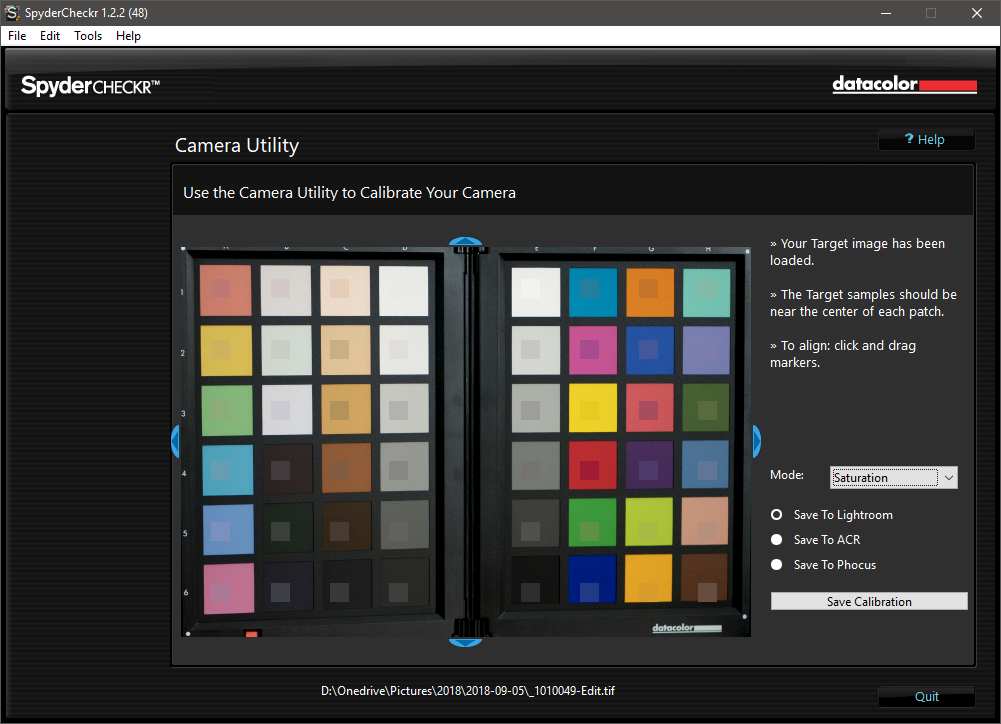
Task: Expand the Mode dropdown showing Saturation
Action: tap(894, 478)
